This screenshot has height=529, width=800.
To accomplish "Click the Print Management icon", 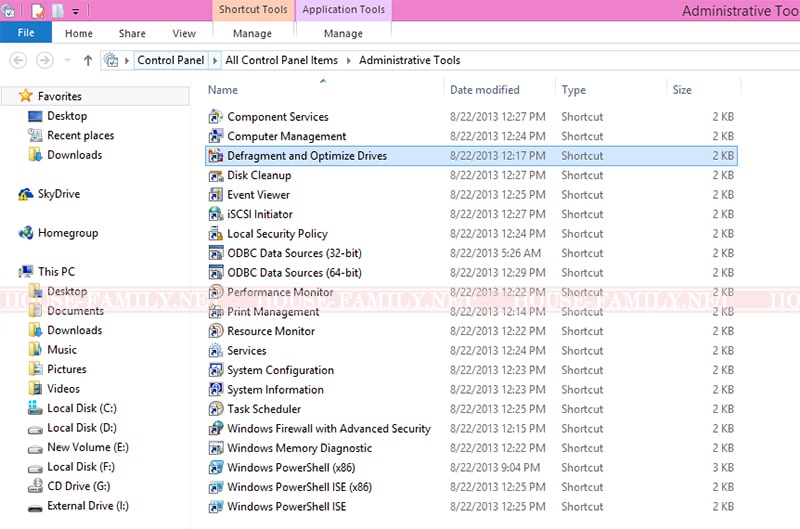I will point(216,312).
